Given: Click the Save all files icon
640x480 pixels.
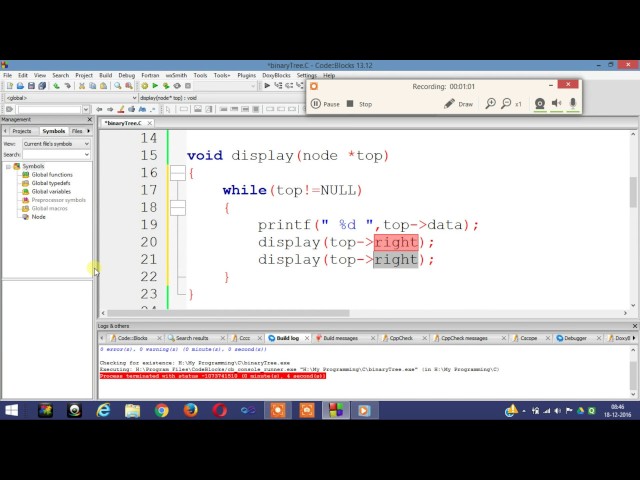Looking at the screenshot, I should point(42,86).
